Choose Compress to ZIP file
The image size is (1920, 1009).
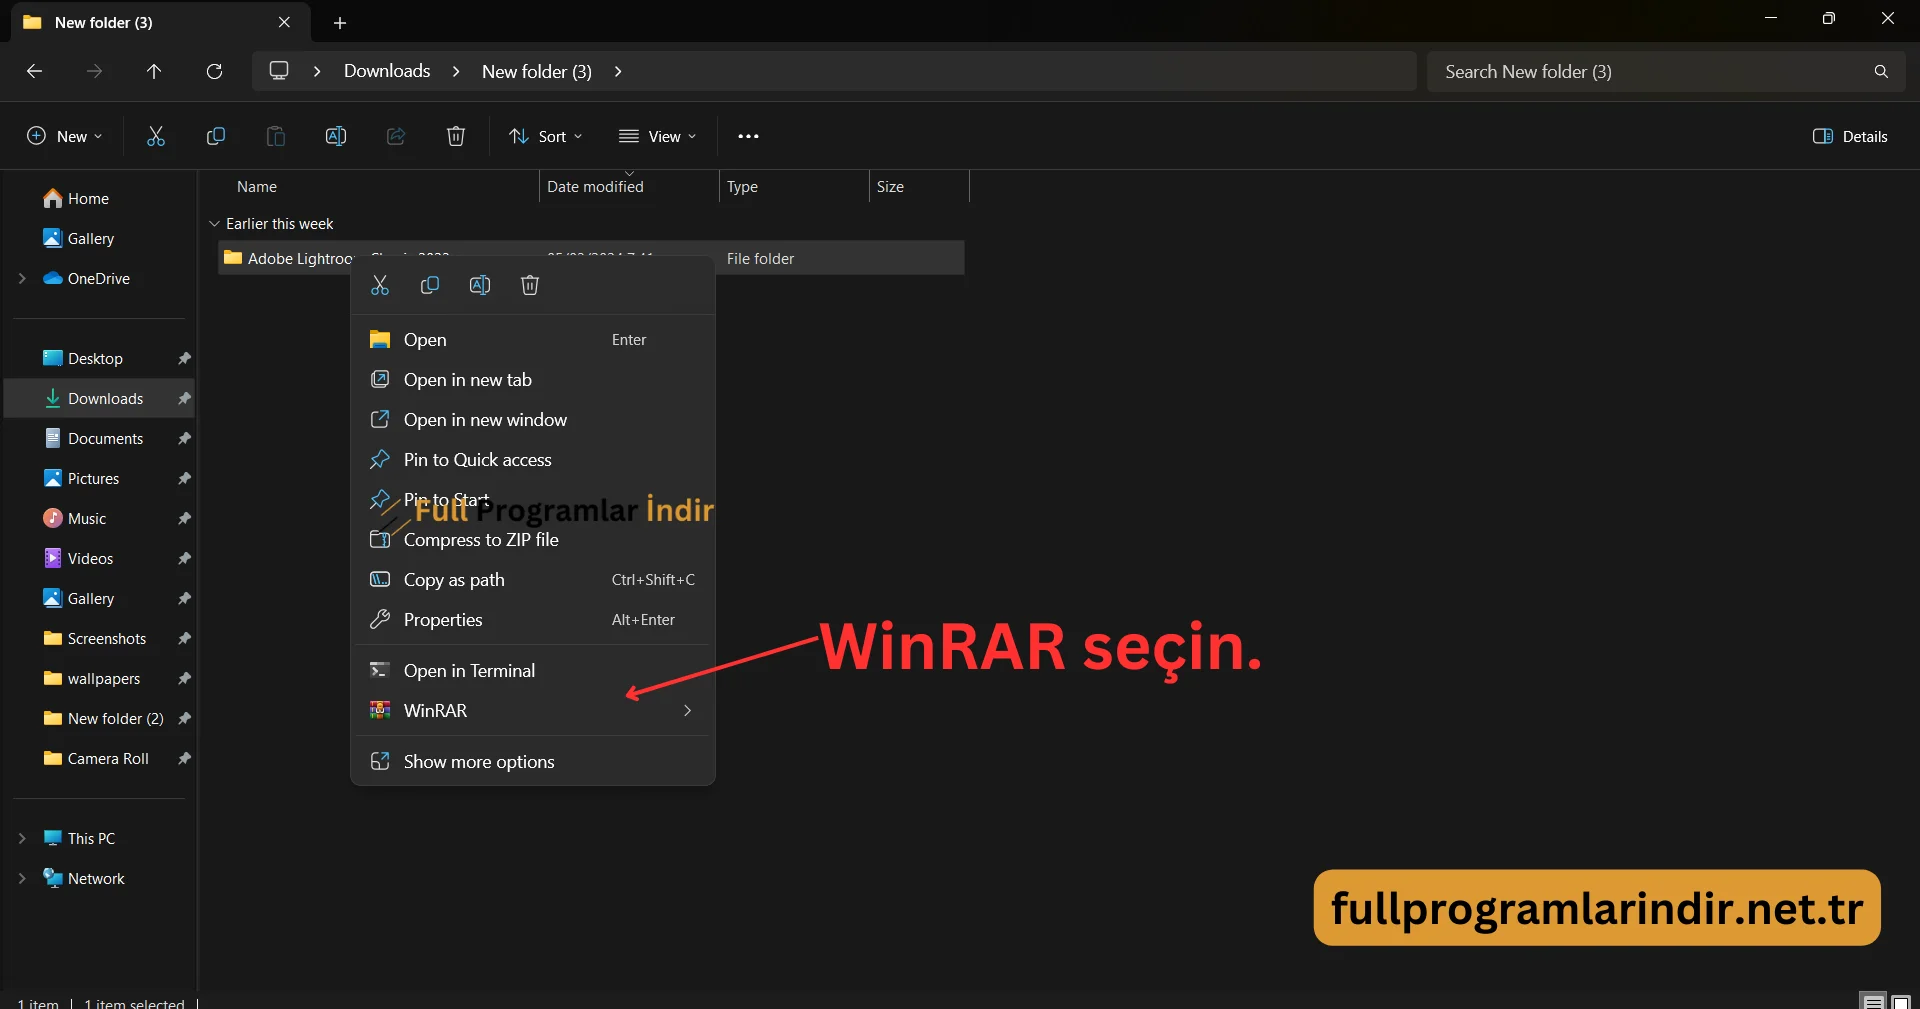[x=533, y=540]
